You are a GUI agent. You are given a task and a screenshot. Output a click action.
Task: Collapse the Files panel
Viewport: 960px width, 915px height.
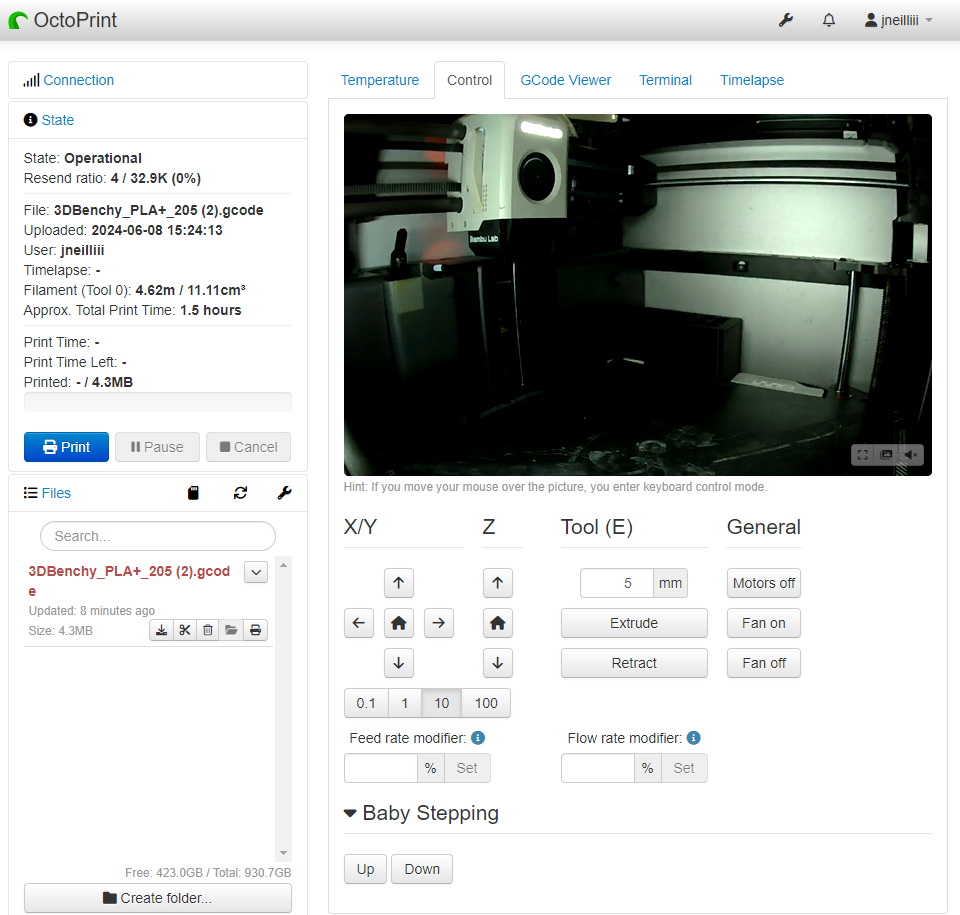[56, 493]
